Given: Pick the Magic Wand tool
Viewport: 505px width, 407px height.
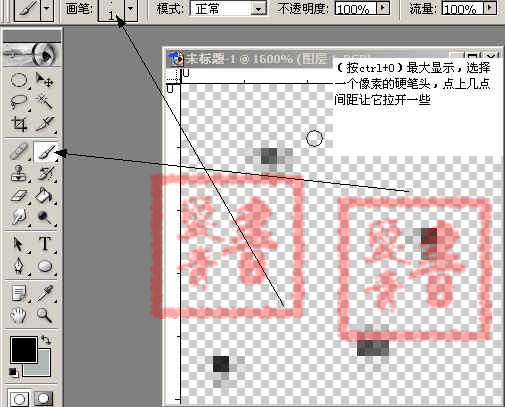Looking at the screenshot, I should 45,102.
